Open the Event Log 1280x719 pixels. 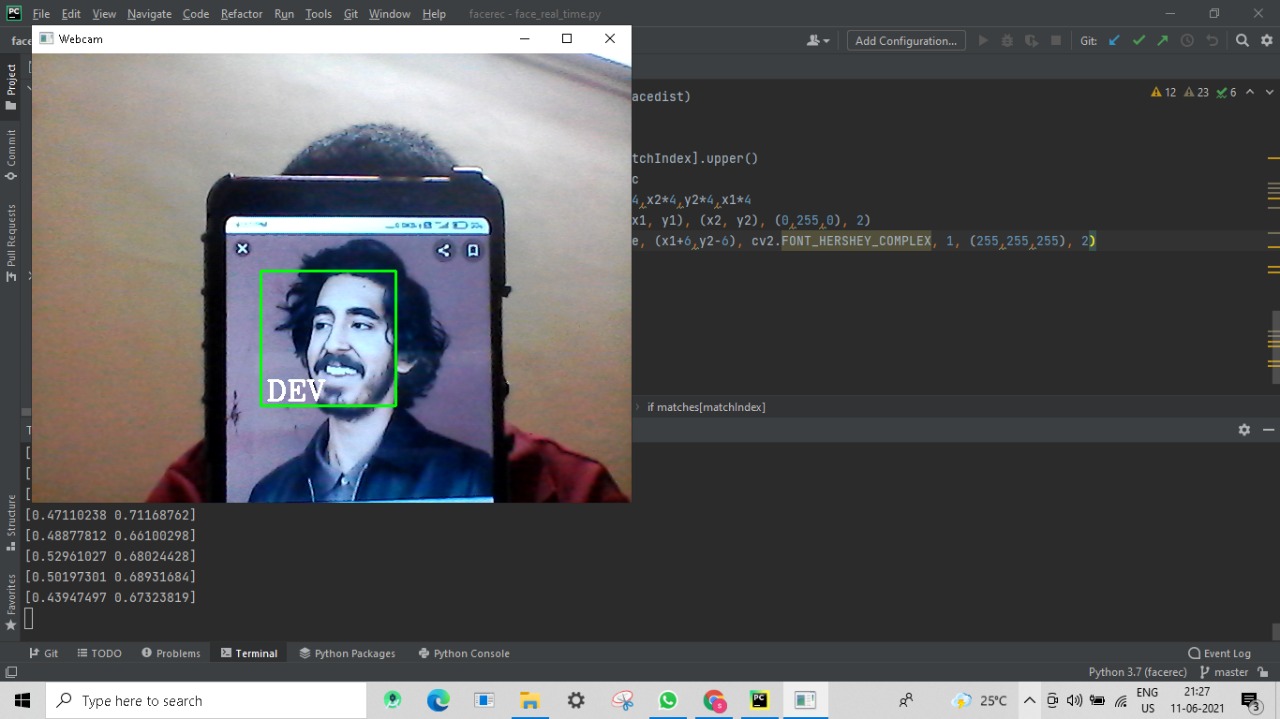pyautogui.click(x=1219, y=653)
